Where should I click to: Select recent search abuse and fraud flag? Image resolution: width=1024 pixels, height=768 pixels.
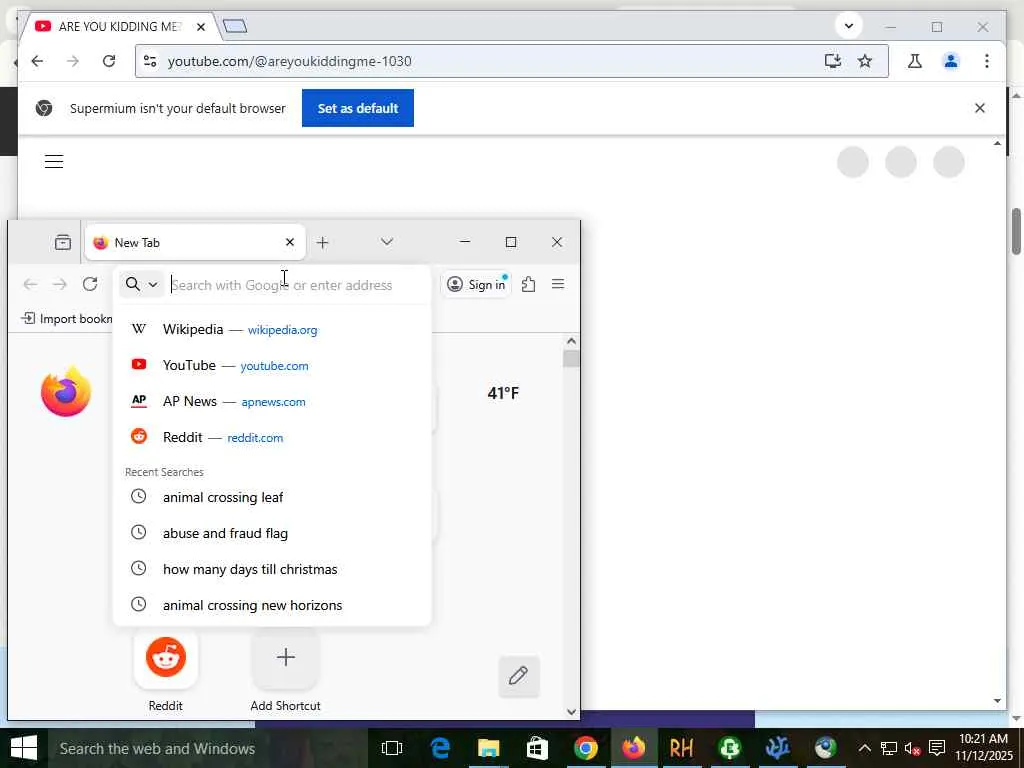click(272, 533)
